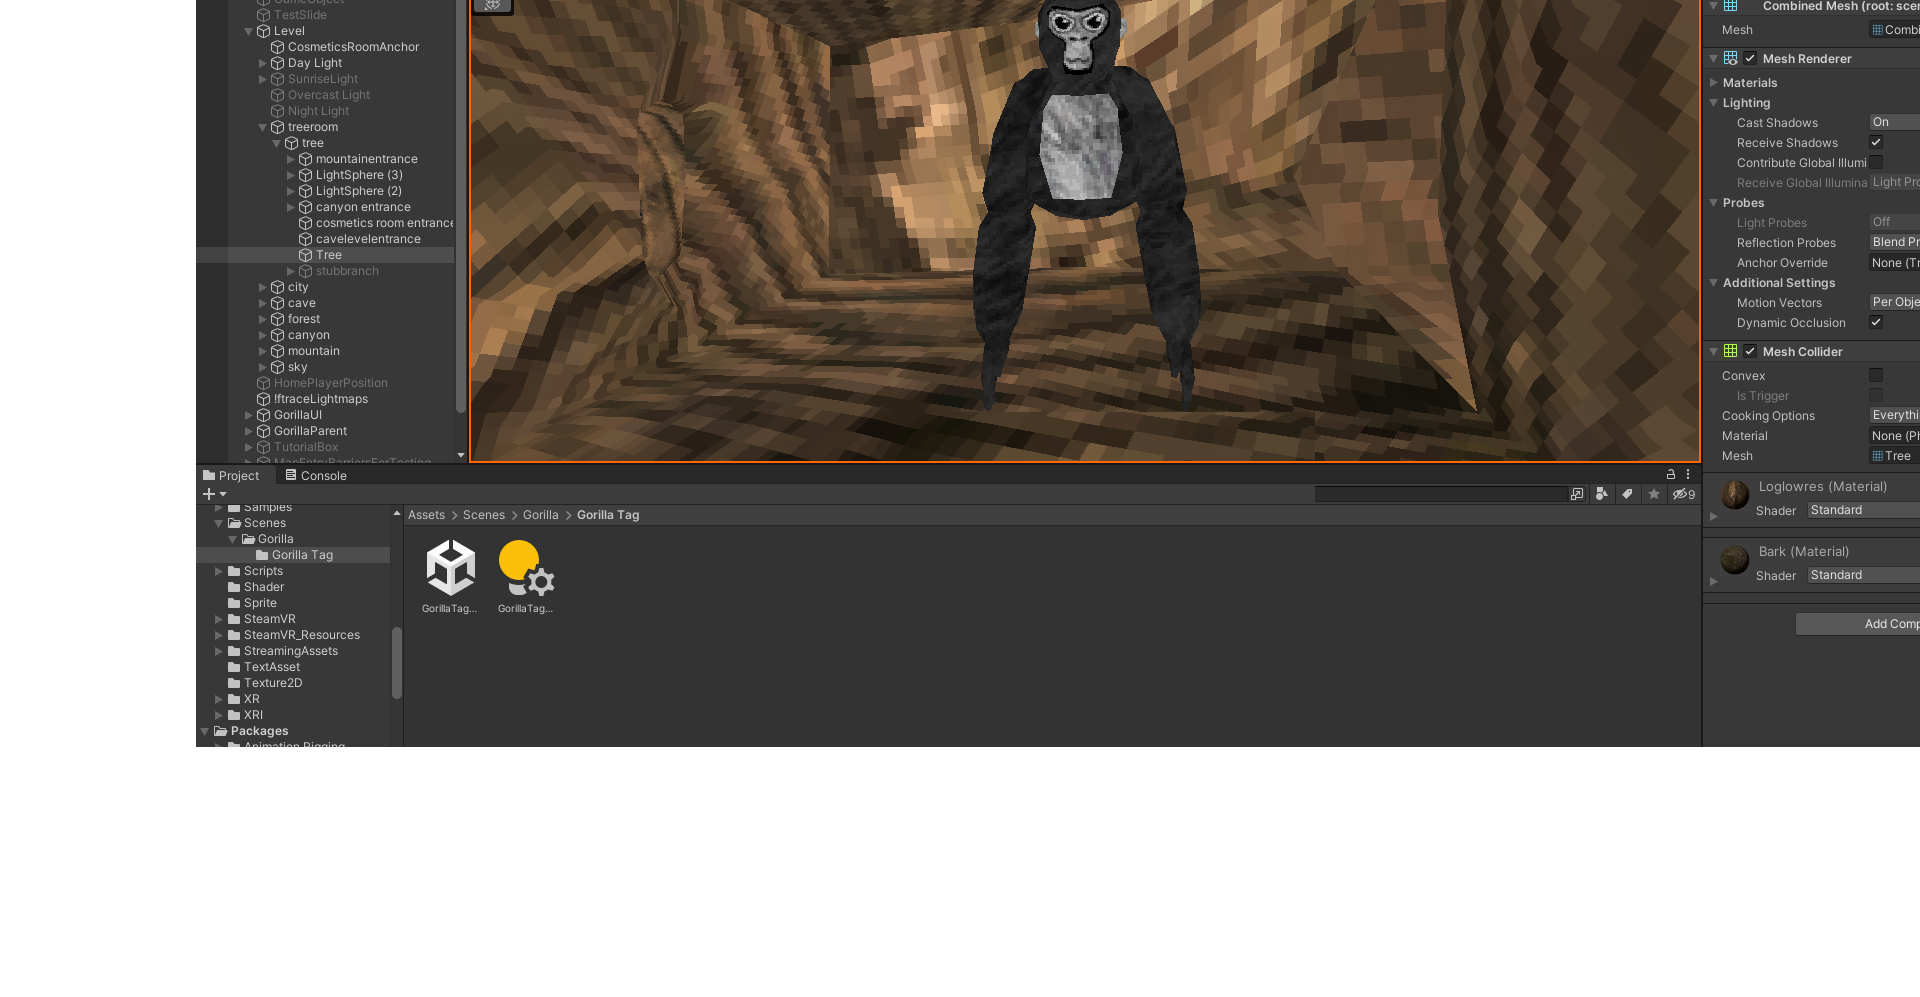
Task: Select the SteamVR folder in Project tree
Action: click(x=270, y=619)
